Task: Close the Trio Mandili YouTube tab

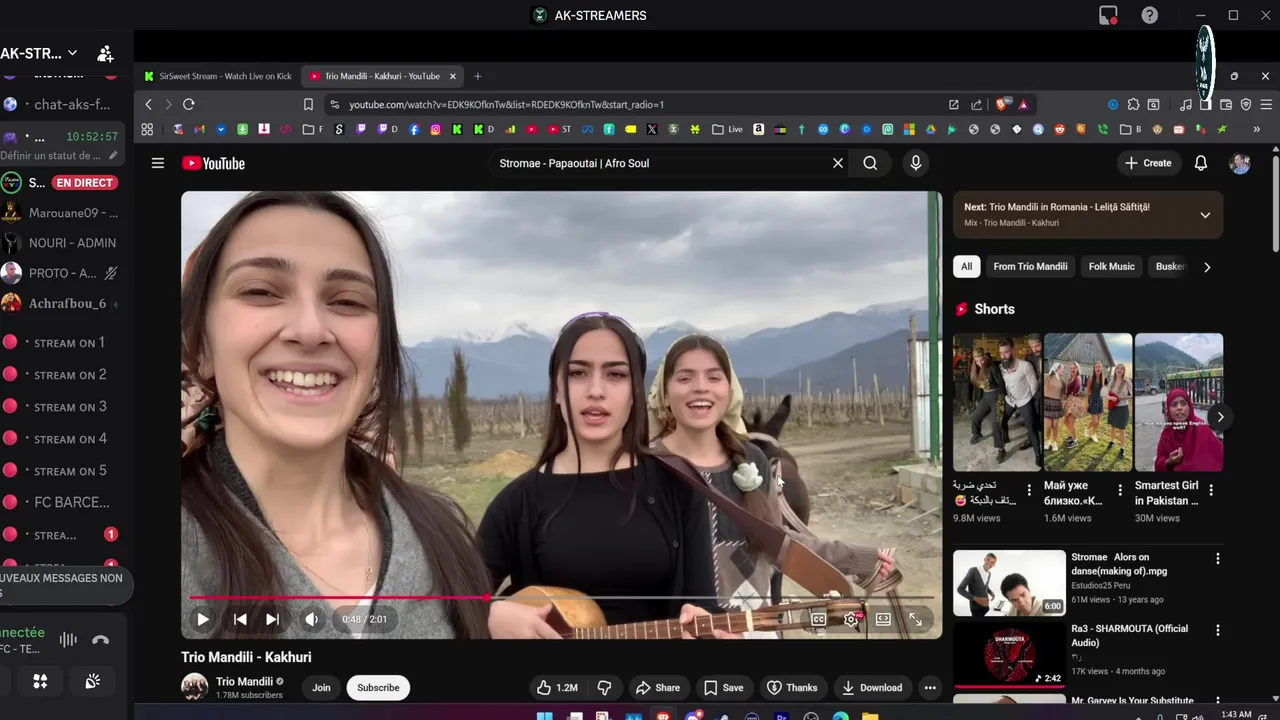Action: [x=452, y=76]
